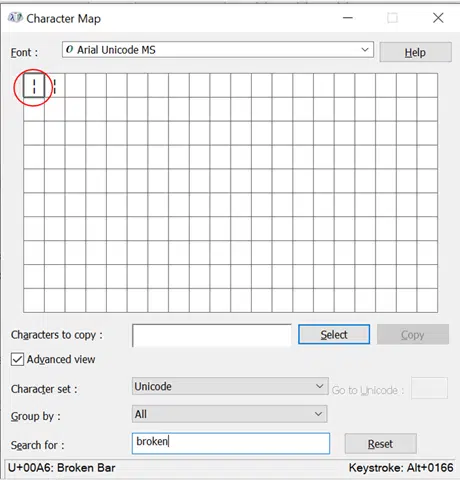Click the empty third cell in the first grid row
Image resolution: width=460 pixels, height=480 pixels.
(x=75, y=86)
